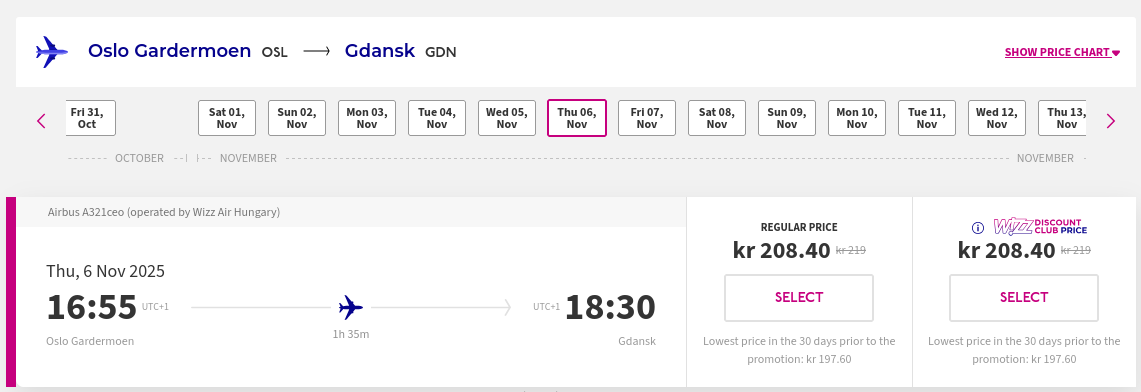Select the Sat 01, Nov date tab
This screenshot has height=392, width=1141.
click(227, 118)
